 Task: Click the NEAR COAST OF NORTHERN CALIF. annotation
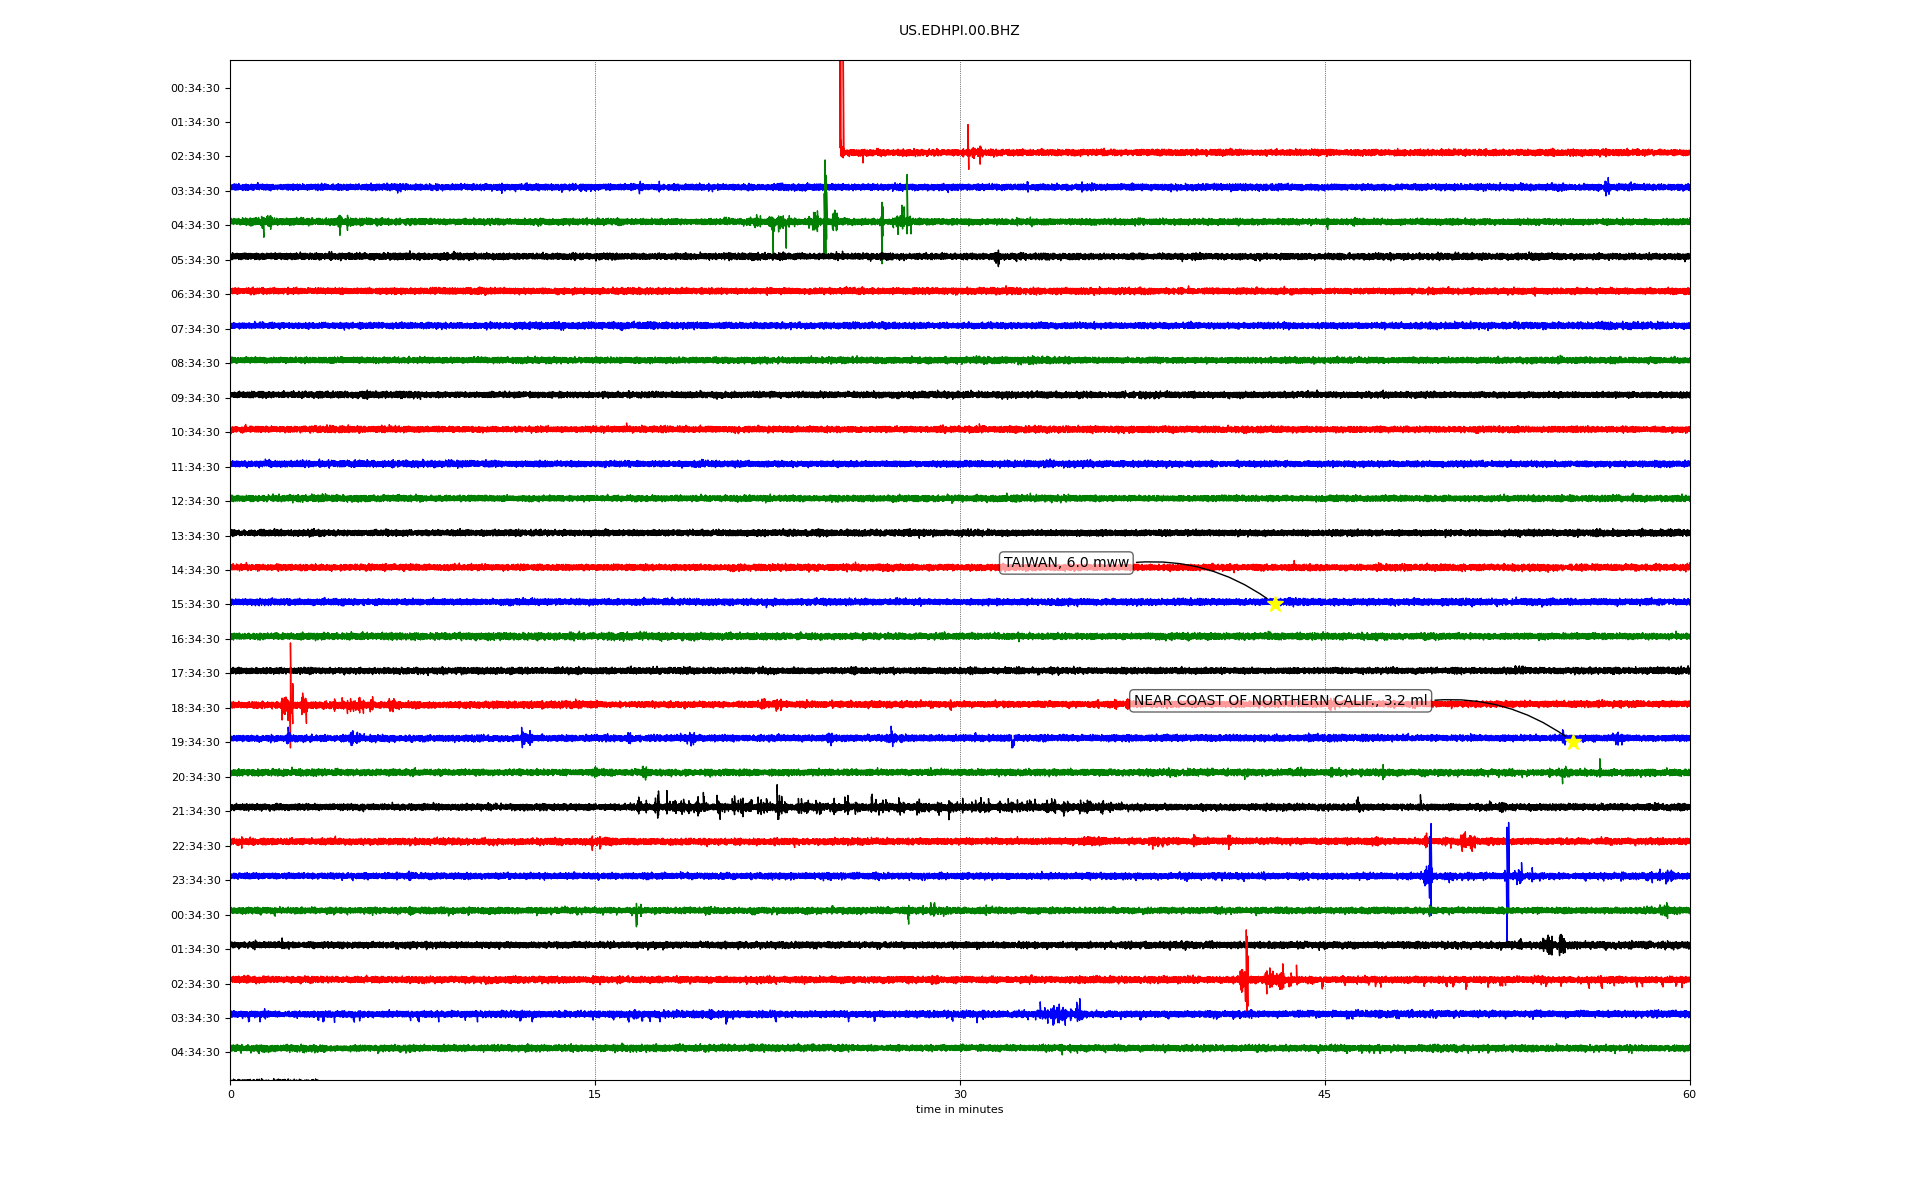(1280, 701)
